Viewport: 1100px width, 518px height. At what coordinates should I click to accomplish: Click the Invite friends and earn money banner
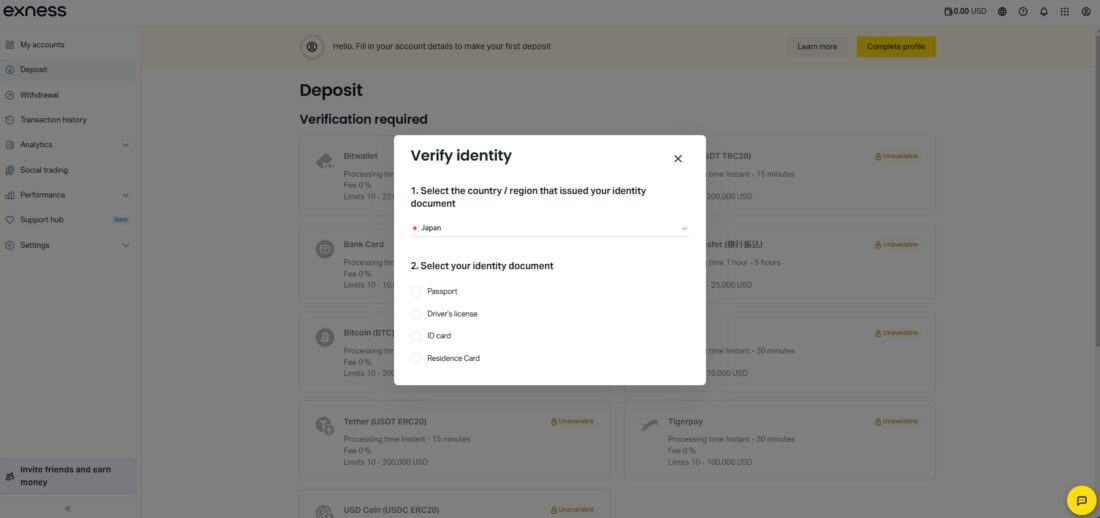(68, 476)
